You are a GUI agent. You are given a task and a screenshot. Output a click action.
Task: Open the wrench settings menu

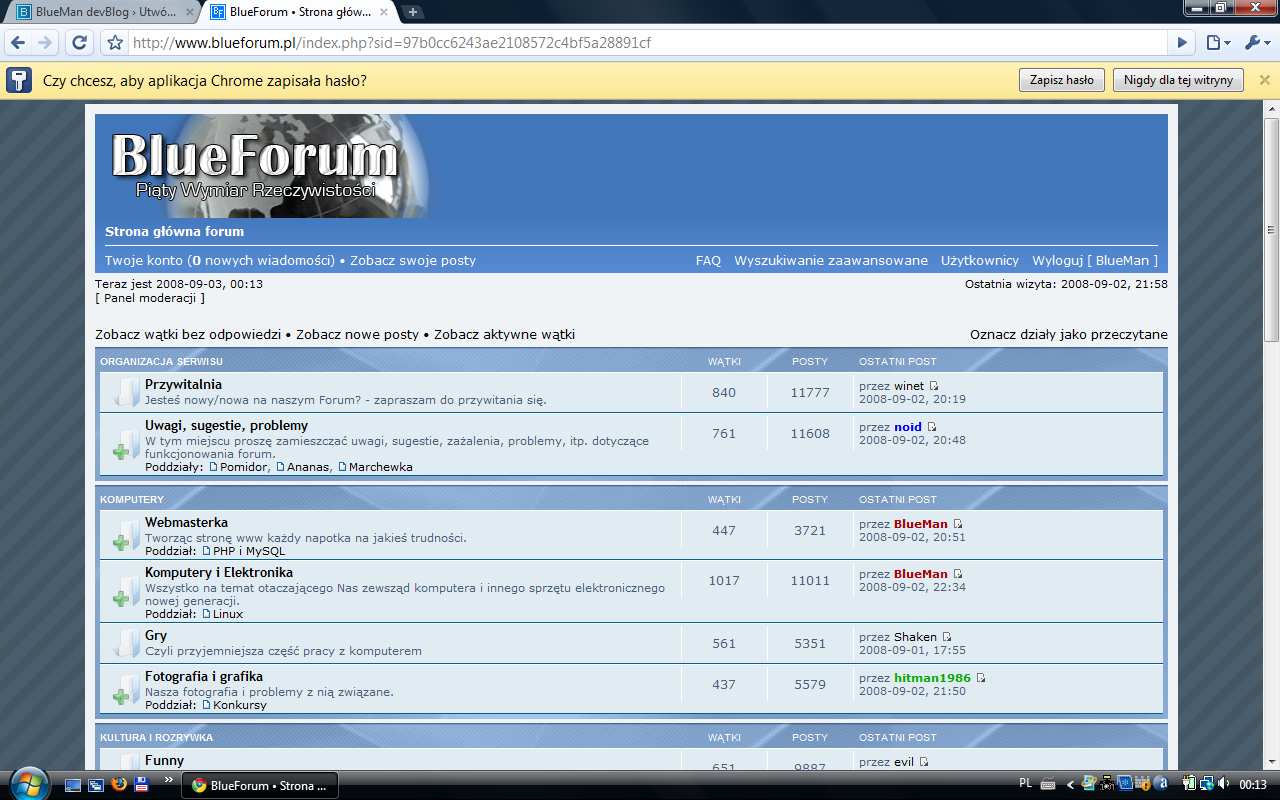tap(1256, 43)
